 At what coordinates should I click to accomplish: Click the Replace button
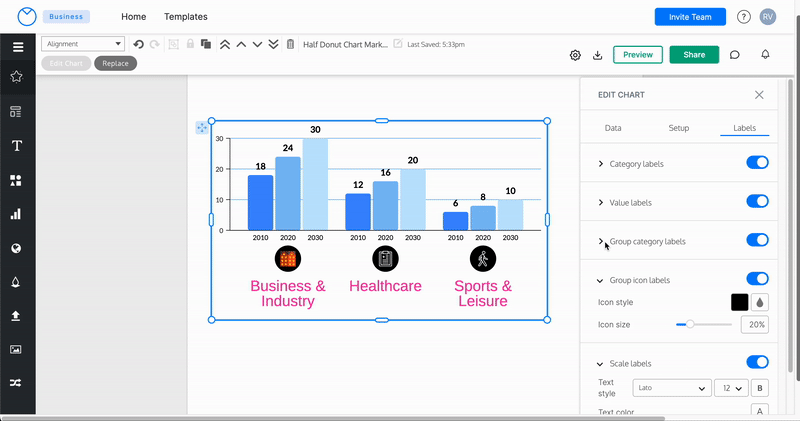click(x=115, y=63)
